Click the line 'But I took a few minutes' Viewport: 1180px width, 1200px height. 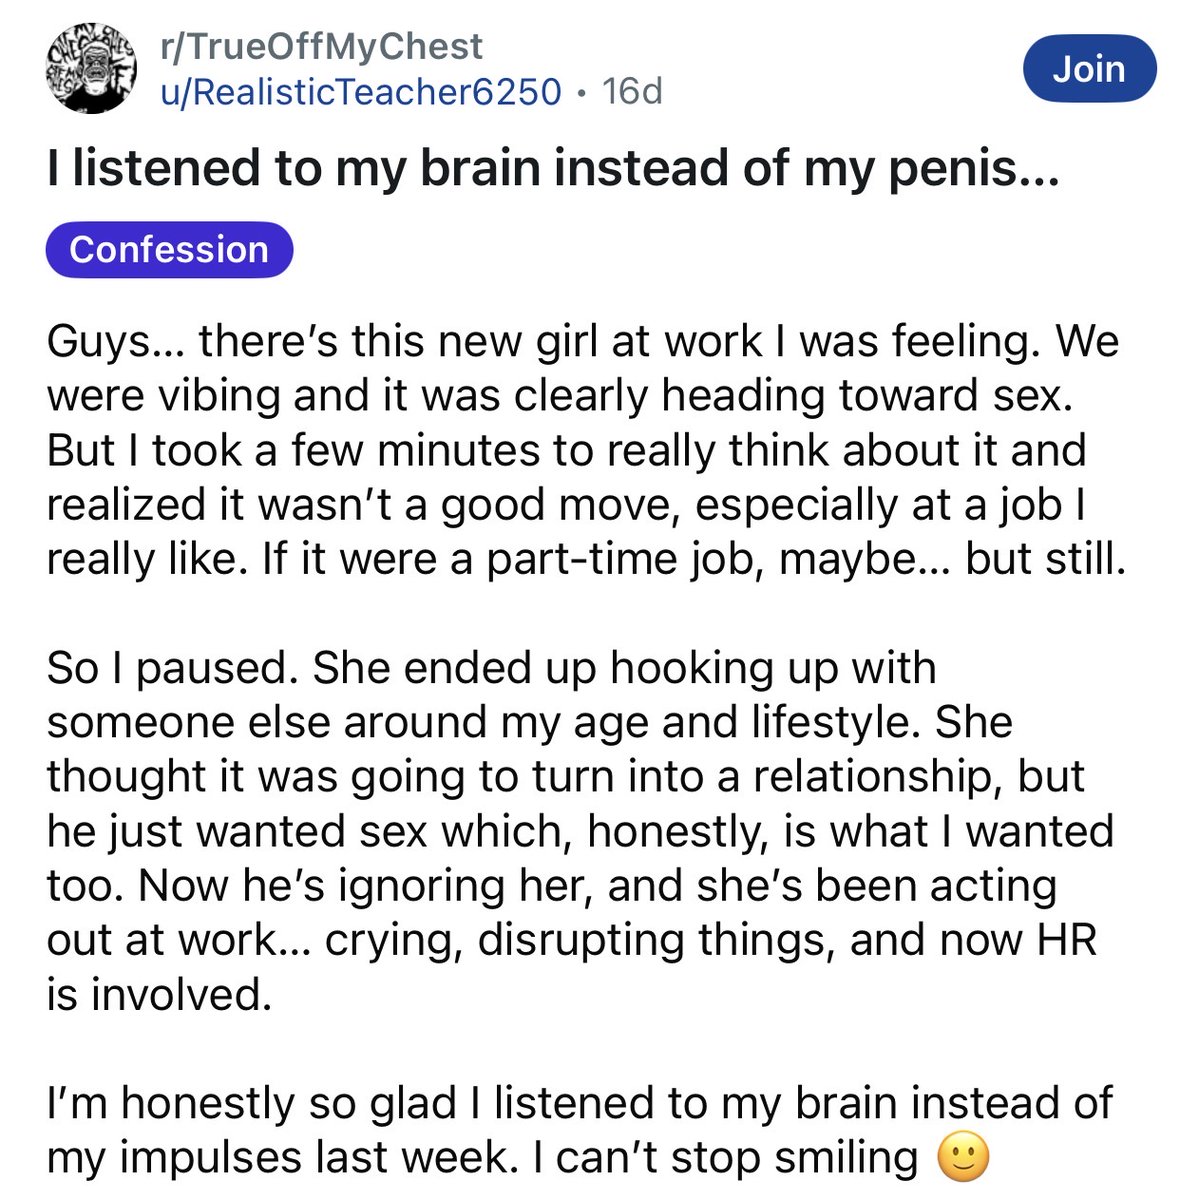tap(565, 450)
